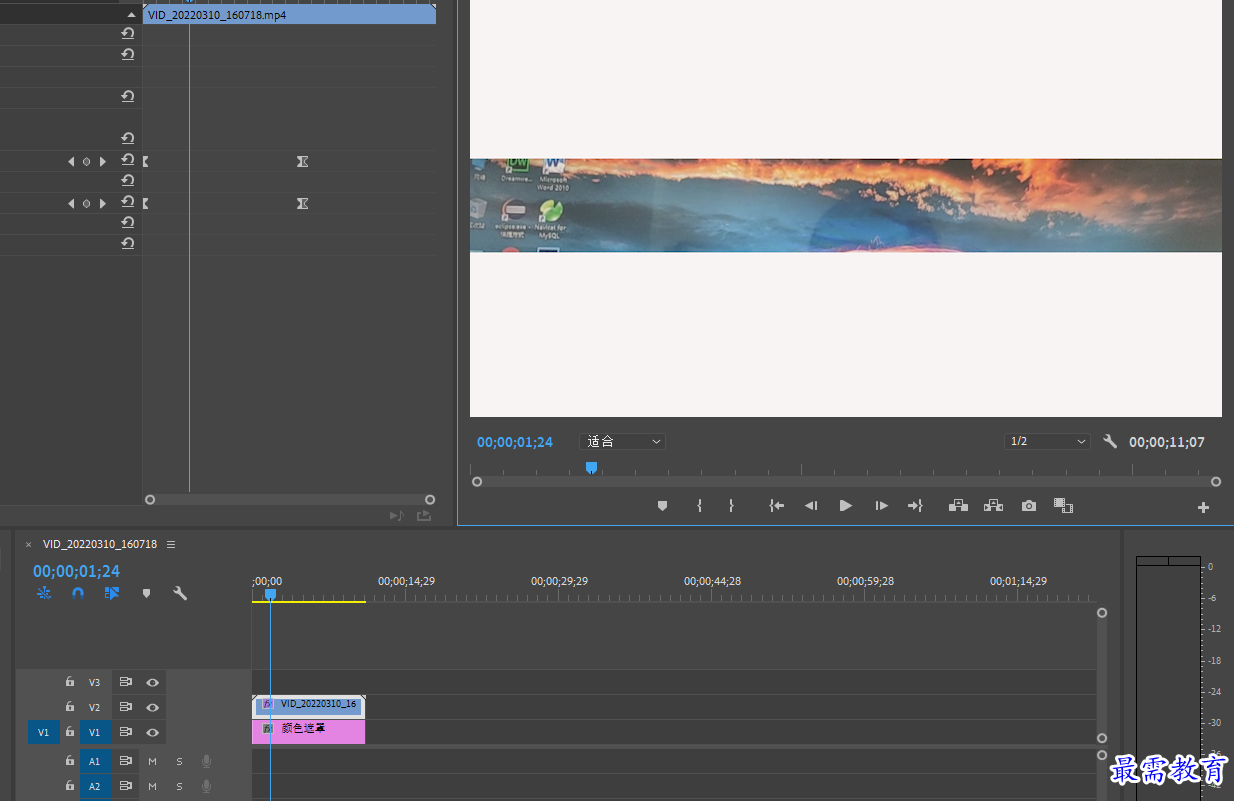Toggle V3 track targeting
The image size is (1234, 801).
95,682
